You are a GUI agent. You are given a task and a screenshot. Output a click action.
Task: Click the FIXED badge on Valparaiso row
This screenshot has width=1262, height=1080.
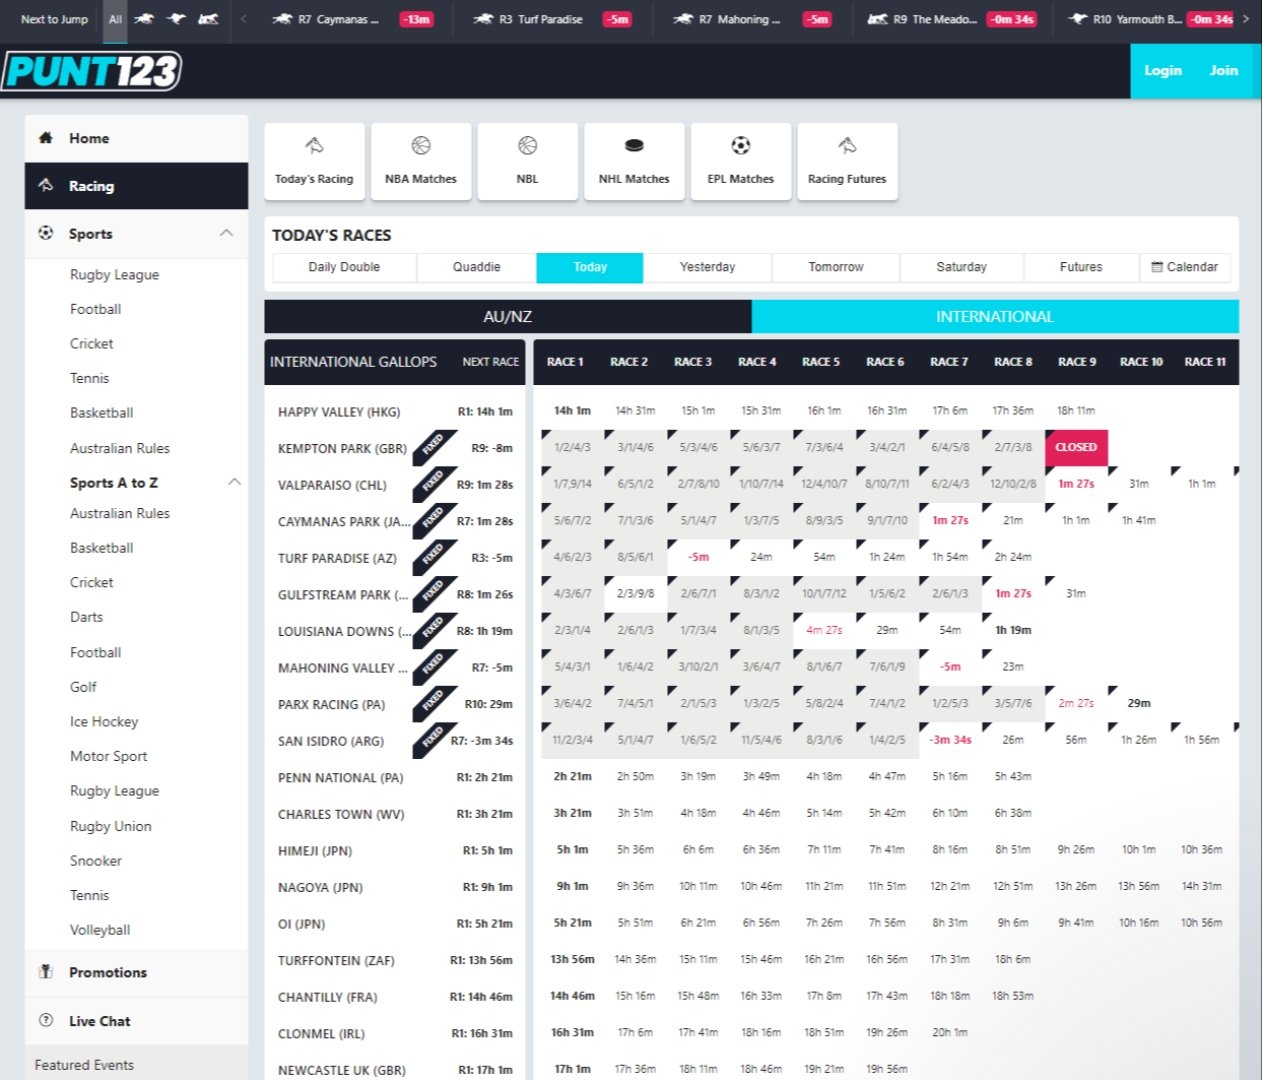pyautogui.click(x=433, y=483)
